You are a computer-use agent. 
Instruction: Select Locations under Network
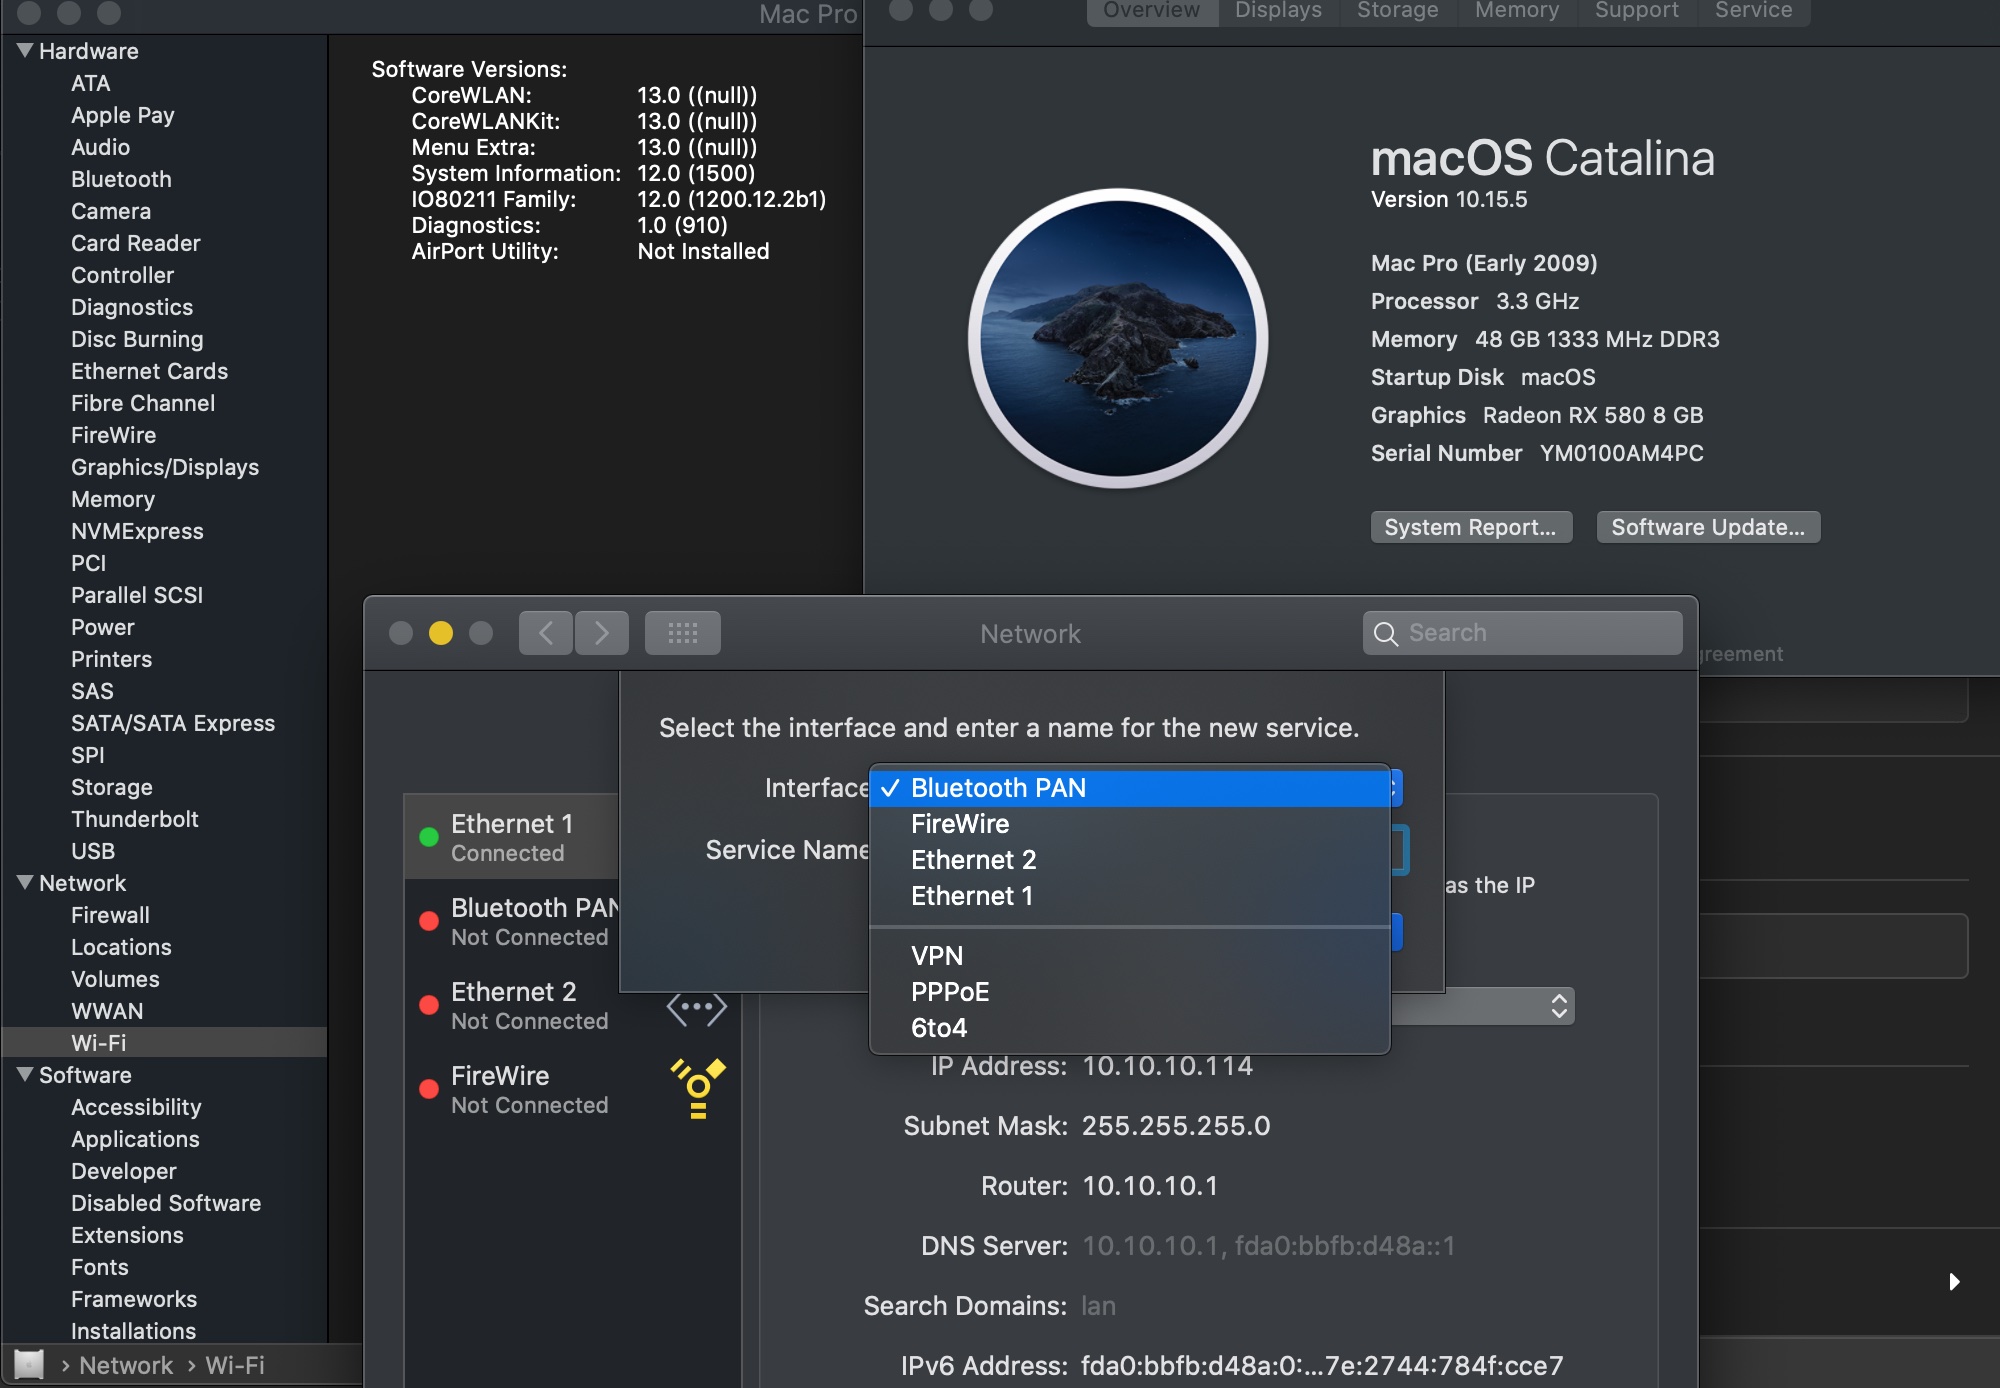(x=121, y=947)
